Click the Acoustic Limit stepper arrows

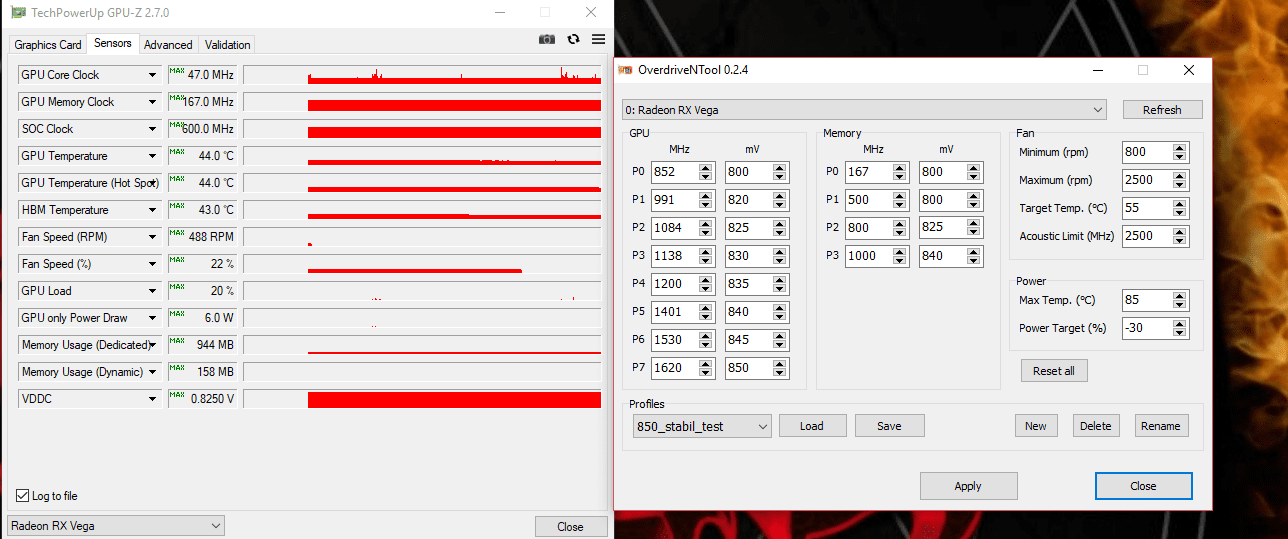click(1180, 236)
